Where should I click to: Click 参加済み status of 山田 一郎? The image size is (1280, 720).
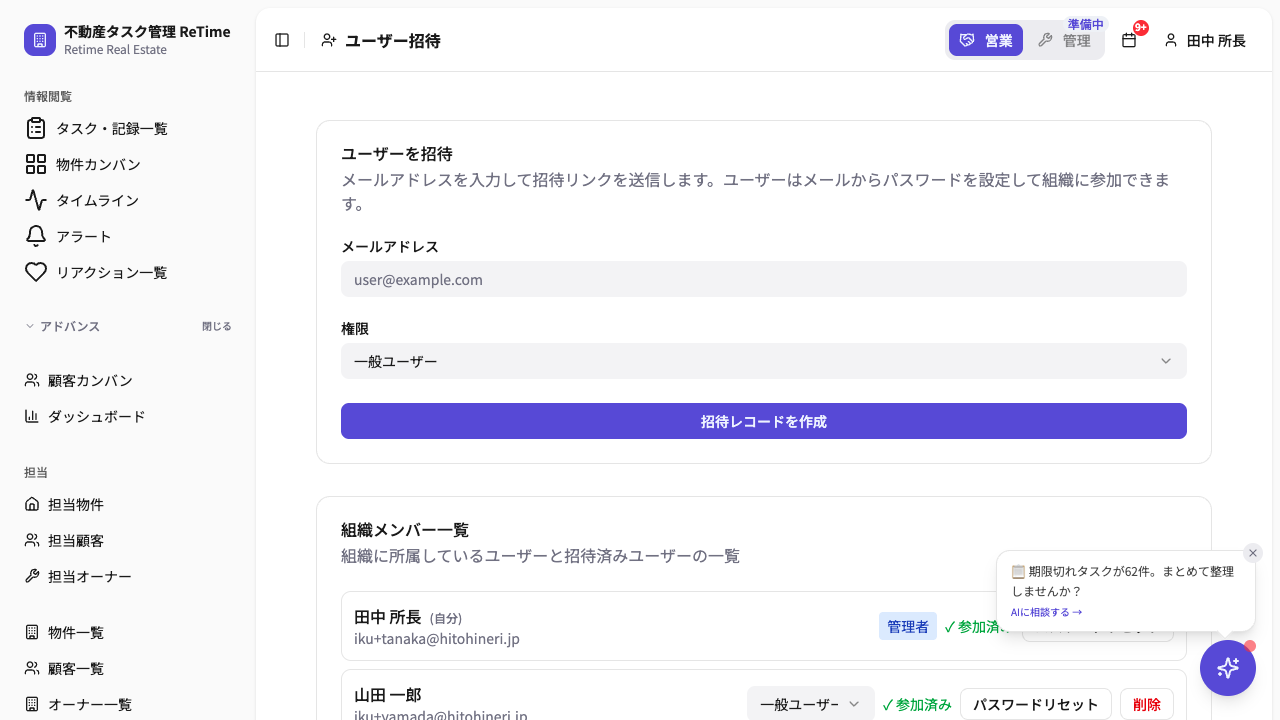917,704
